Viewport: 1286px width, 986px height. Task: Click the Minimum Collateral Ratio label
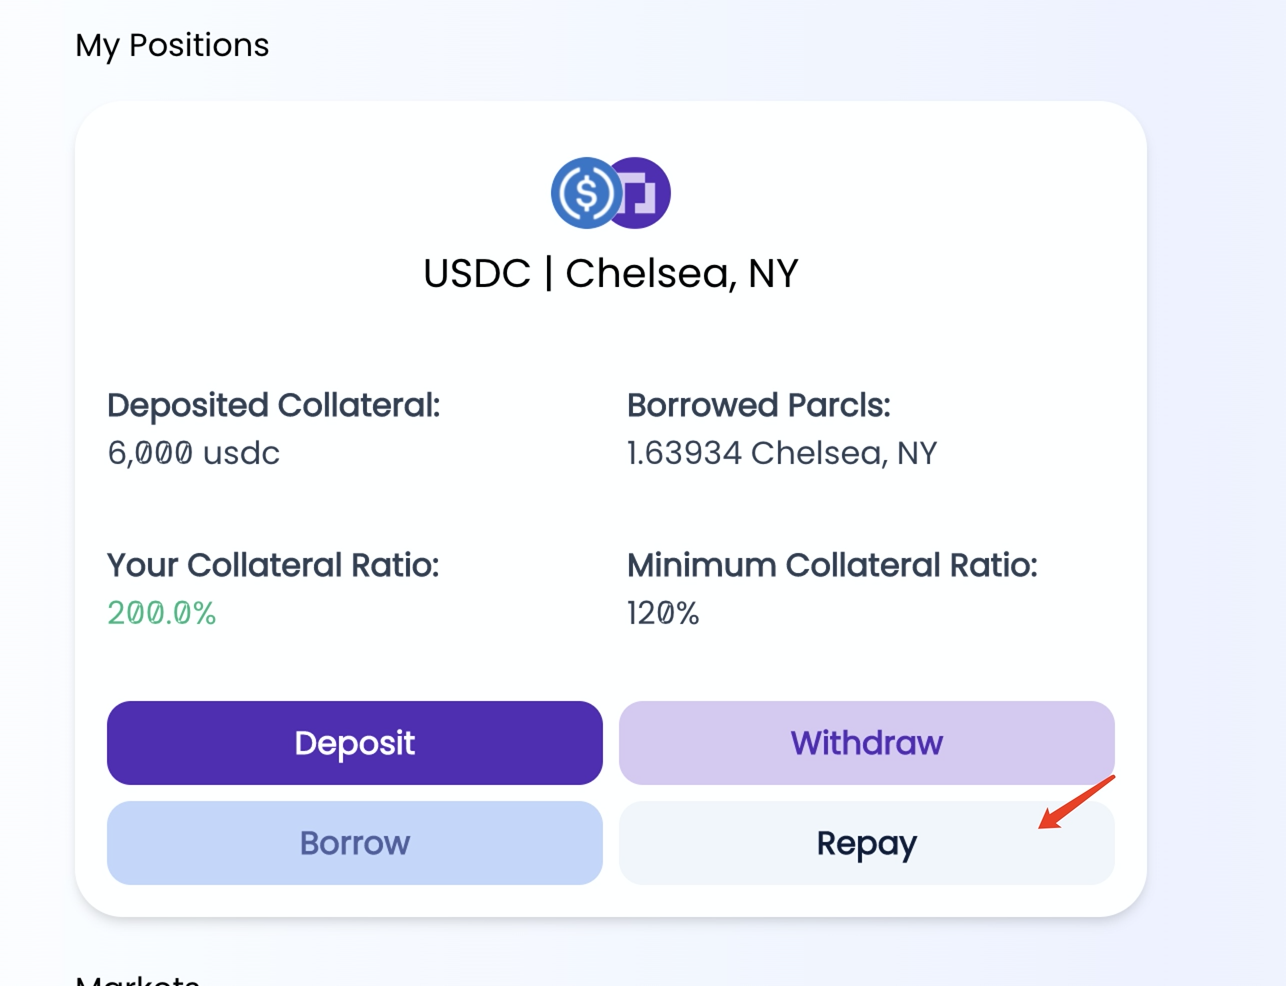pyautogui.click(x=831, y=565)
